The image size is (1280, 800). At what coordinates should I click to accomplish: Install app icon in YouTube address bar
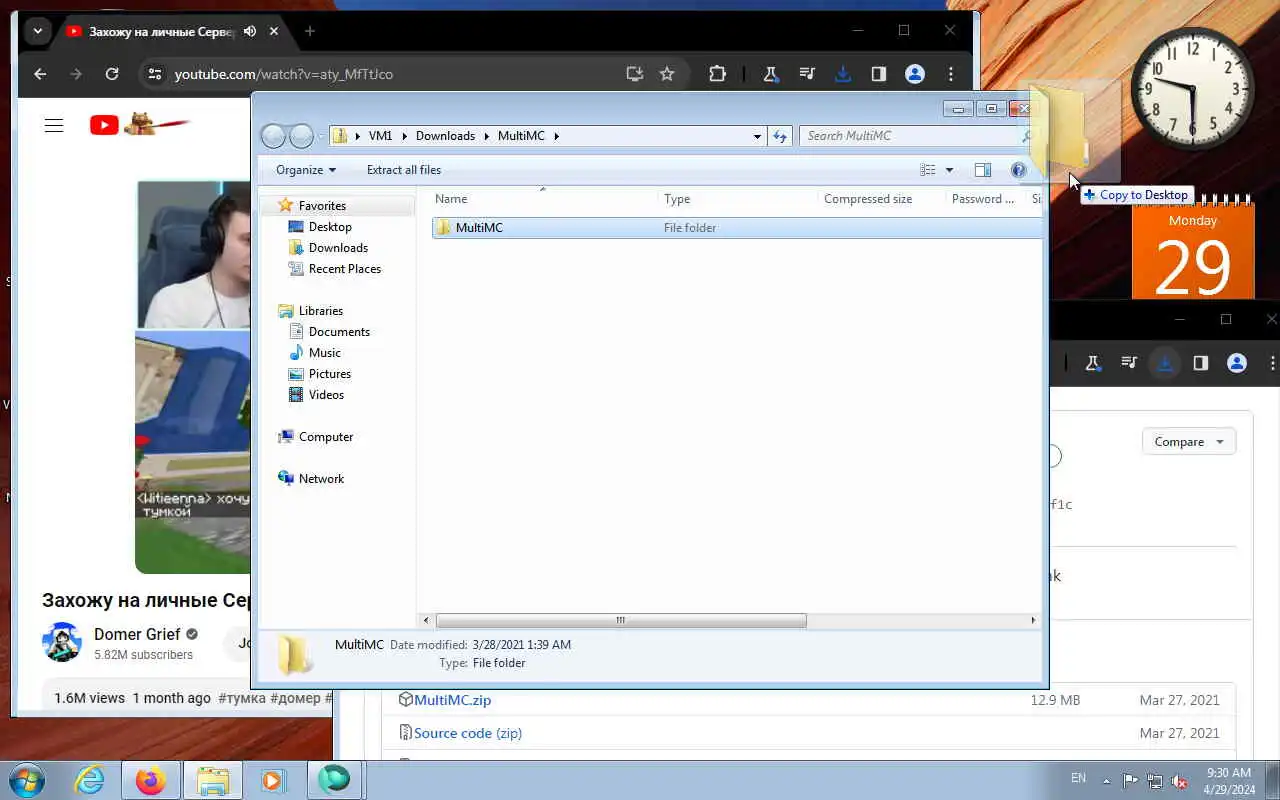pyautogui.click(x=634, y=74)
